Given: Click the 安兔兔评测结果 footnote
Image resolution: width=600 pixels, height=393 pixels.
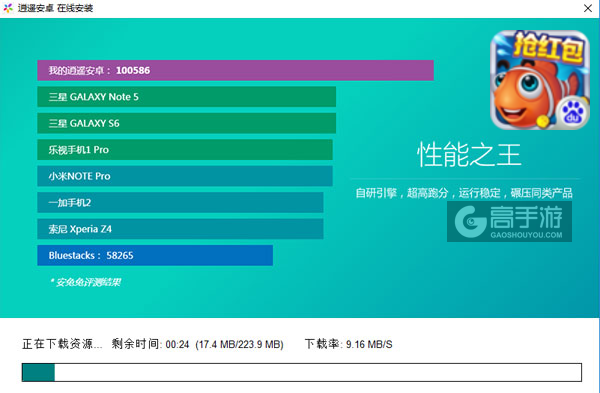Looking at the screenshot, I should pyautogui.click(x=85, y=282).
